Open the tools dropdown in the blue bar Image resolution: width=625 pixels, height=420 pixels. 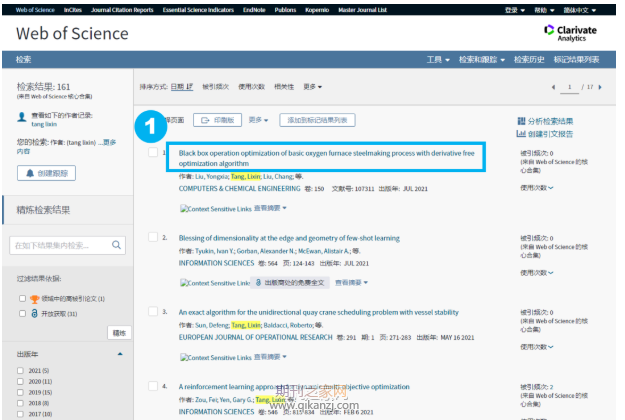[x=438, y=60]
